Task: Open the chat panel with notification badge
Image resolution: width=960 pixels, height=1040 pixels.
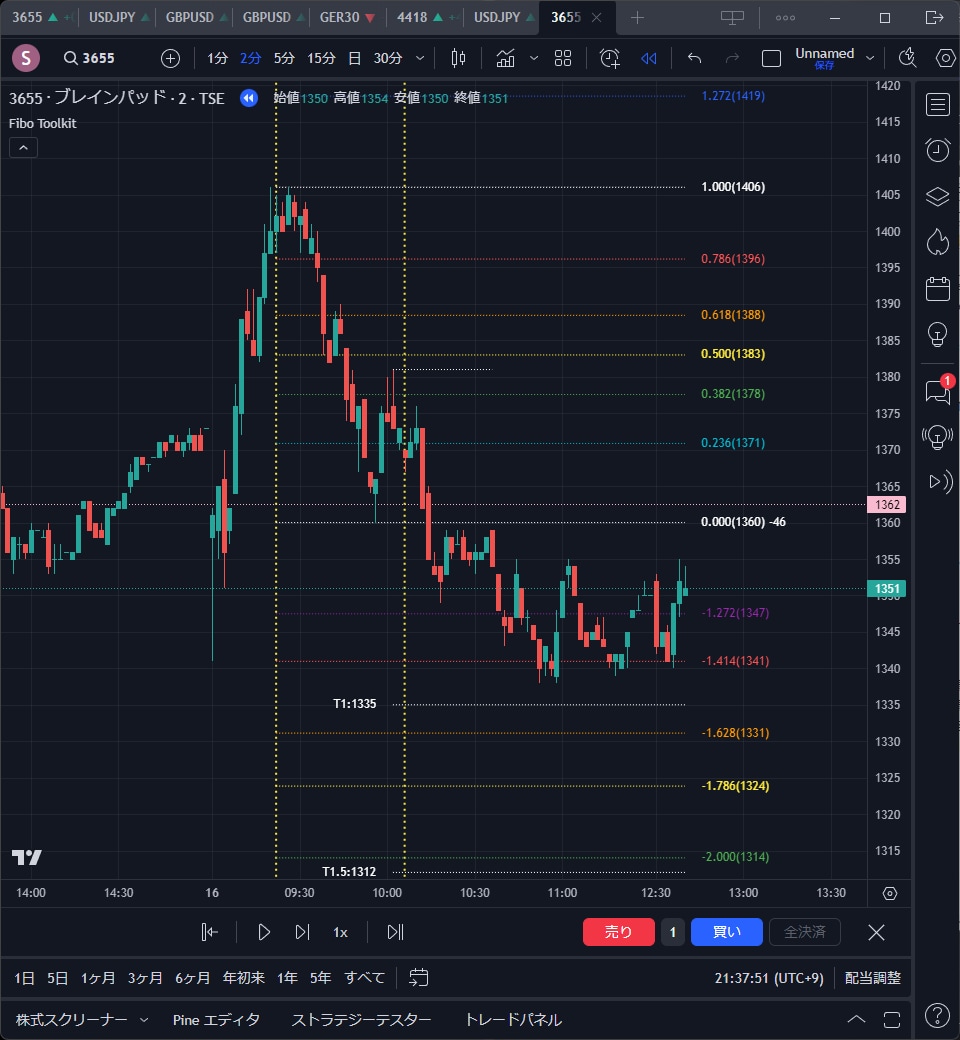Action: coord(937,391)
